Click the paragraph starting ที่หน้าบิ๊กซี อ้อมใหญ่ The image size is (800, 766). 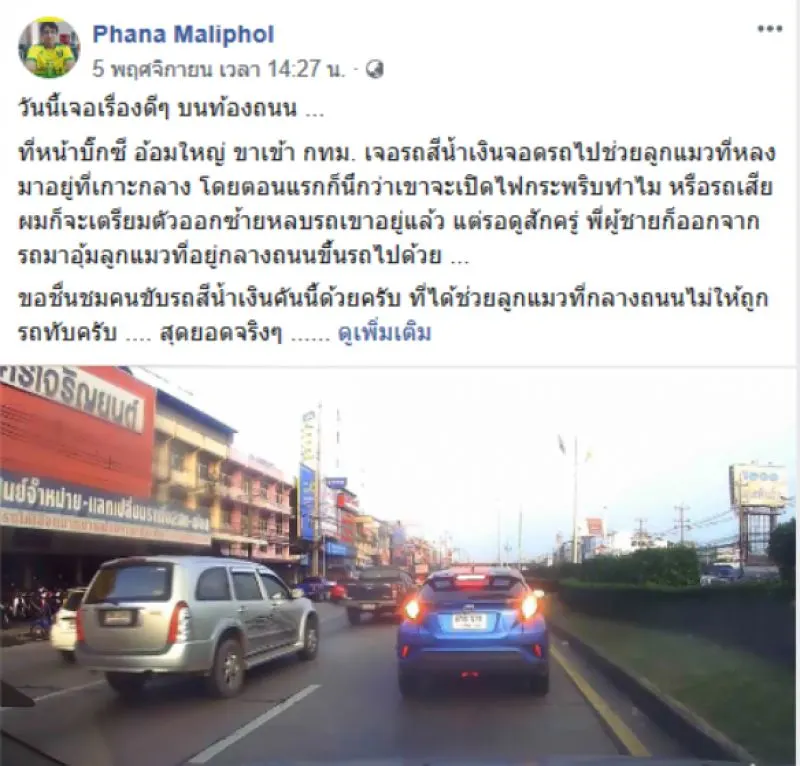click(x=396, y=204)
